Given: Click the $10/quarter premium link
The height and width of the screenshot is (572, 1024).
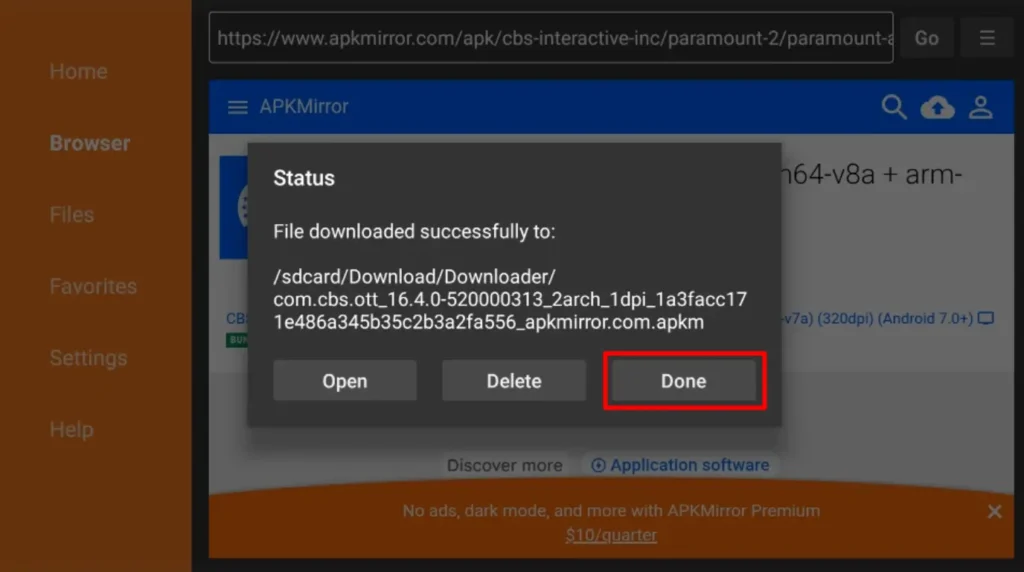Looking at the screenshot, I should 611,535.
